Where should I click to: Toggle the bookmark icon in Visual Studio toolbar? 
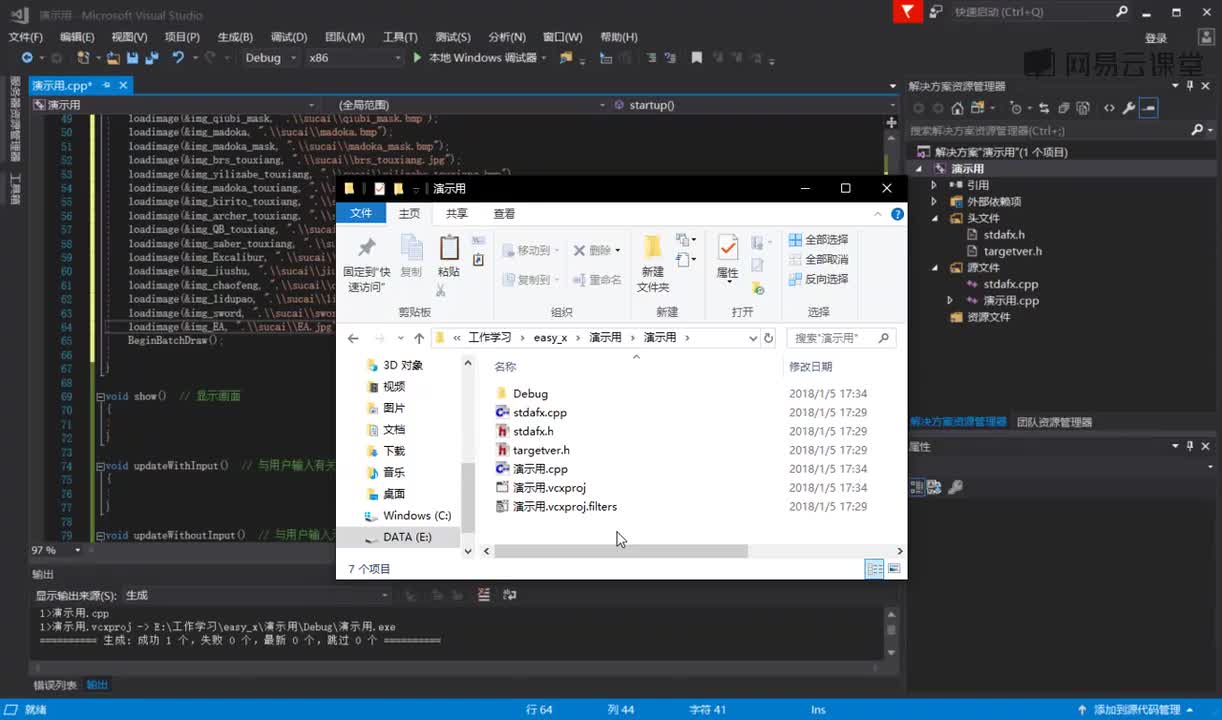tap(697, 58)
